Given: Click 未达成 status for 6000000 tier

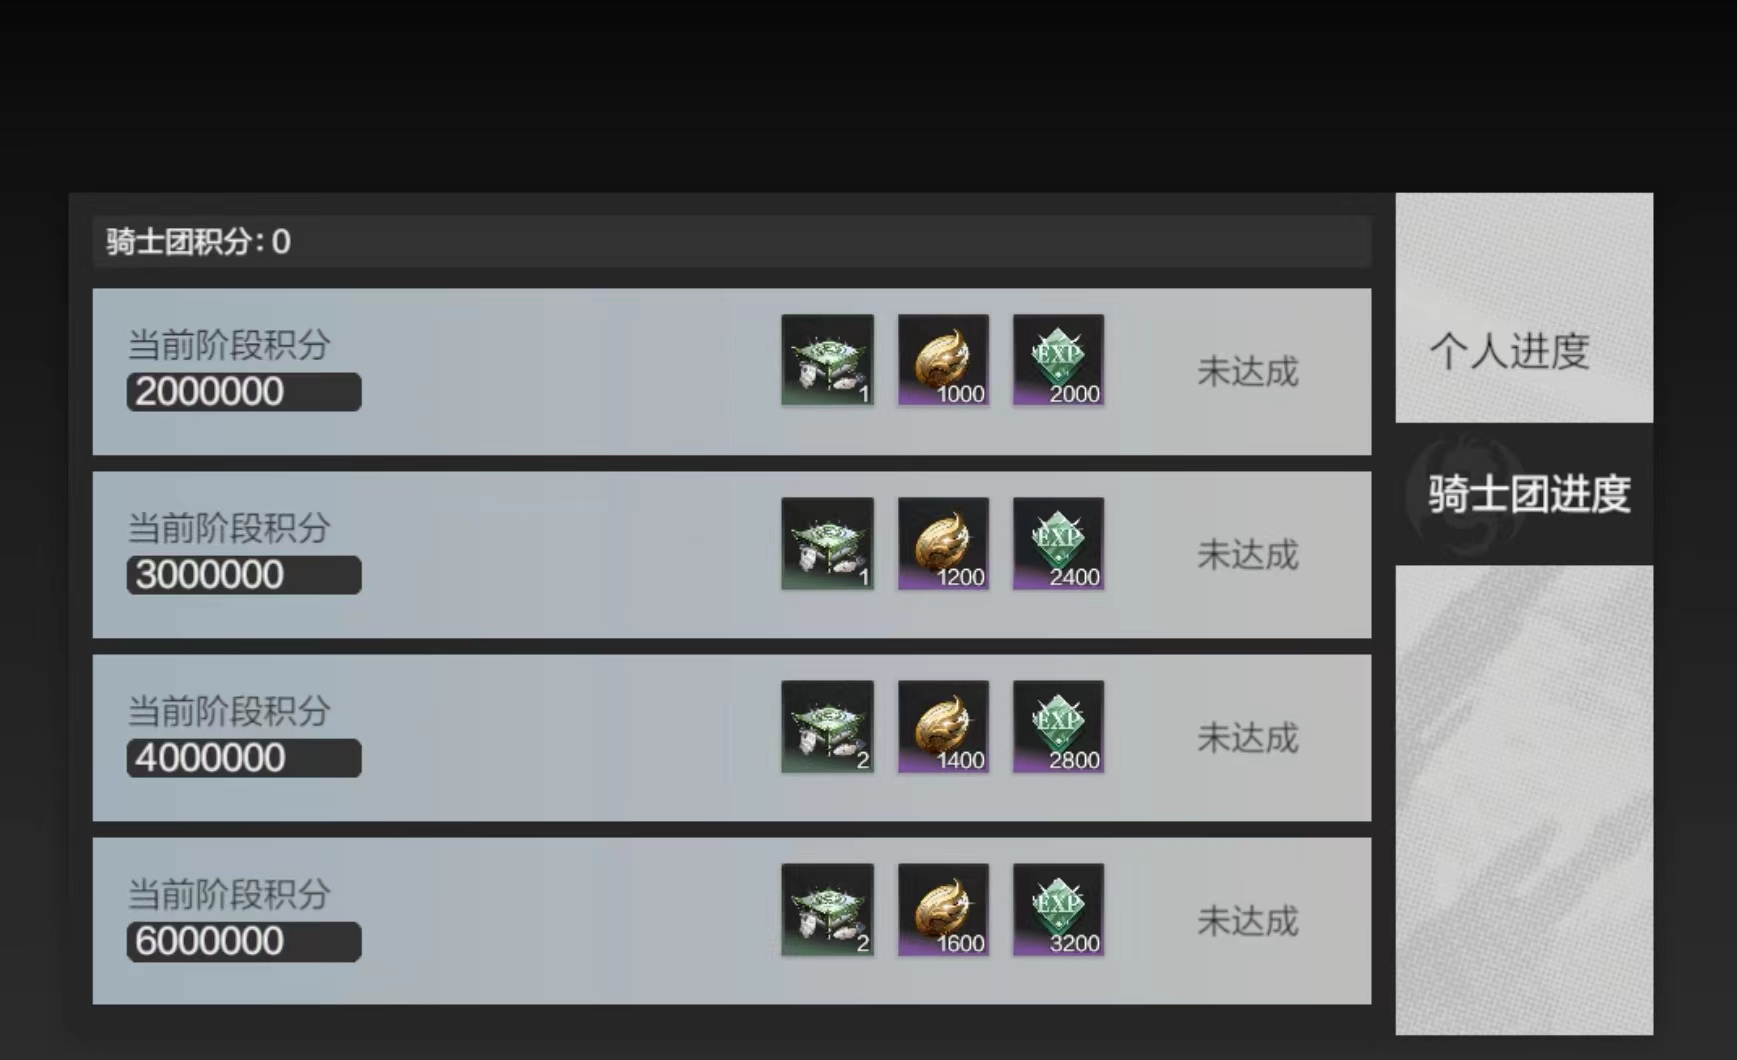Looking at the screenshot, I should point(1247,921).
